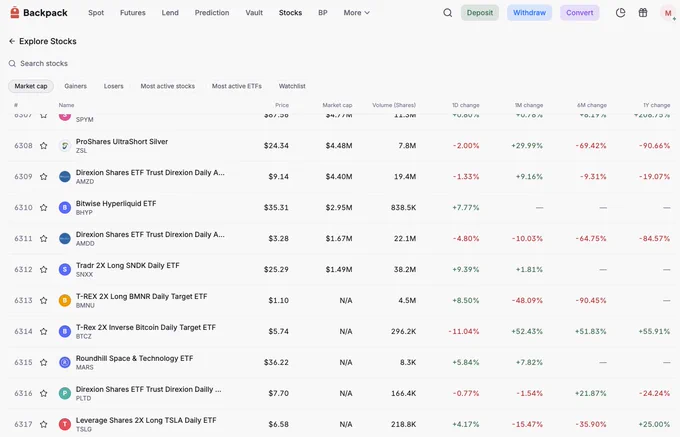Open Bitwise Hyperliquid ETF stock
This screenshot has width=680, height=437.
click(x=116, y=203)
